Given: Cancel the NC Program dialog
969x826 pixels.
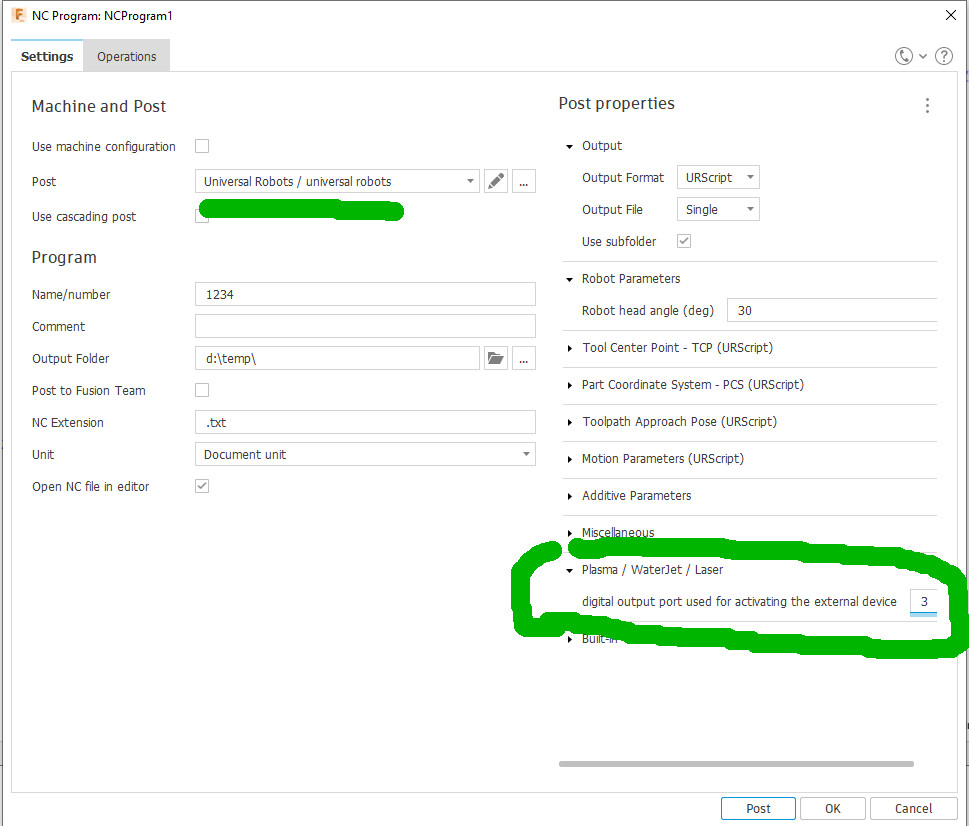Looking at the screenshot, I should [911, 808].
